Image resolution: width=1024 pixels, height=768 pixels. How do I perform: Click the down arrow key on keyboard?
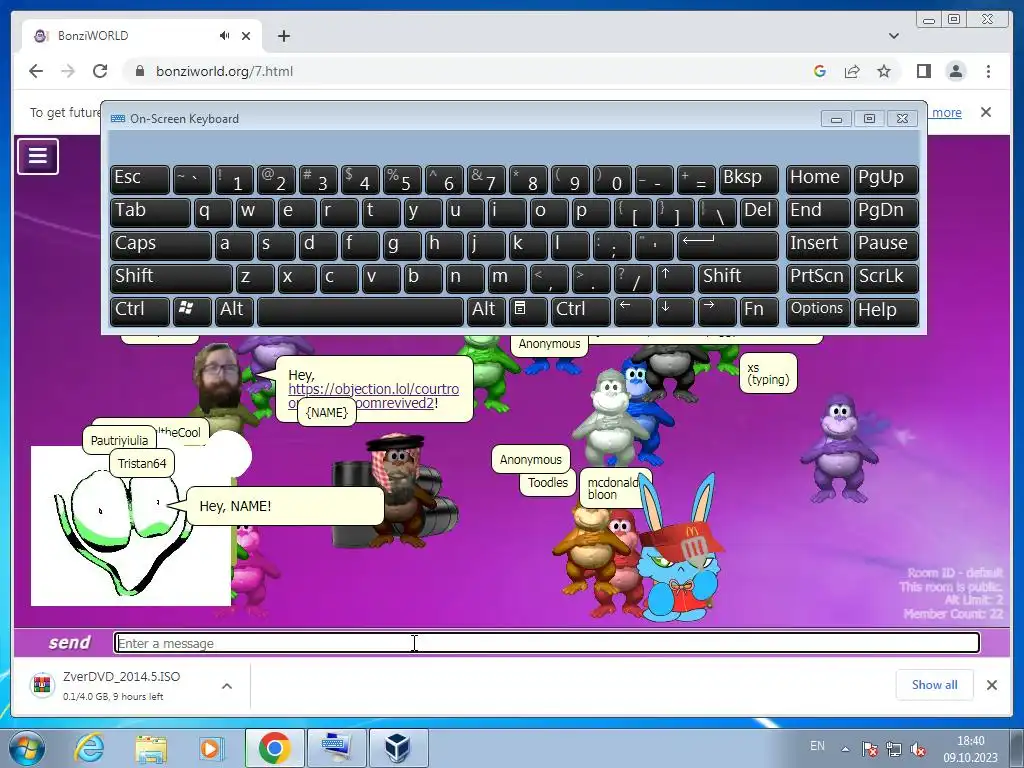tap(675, 312)
